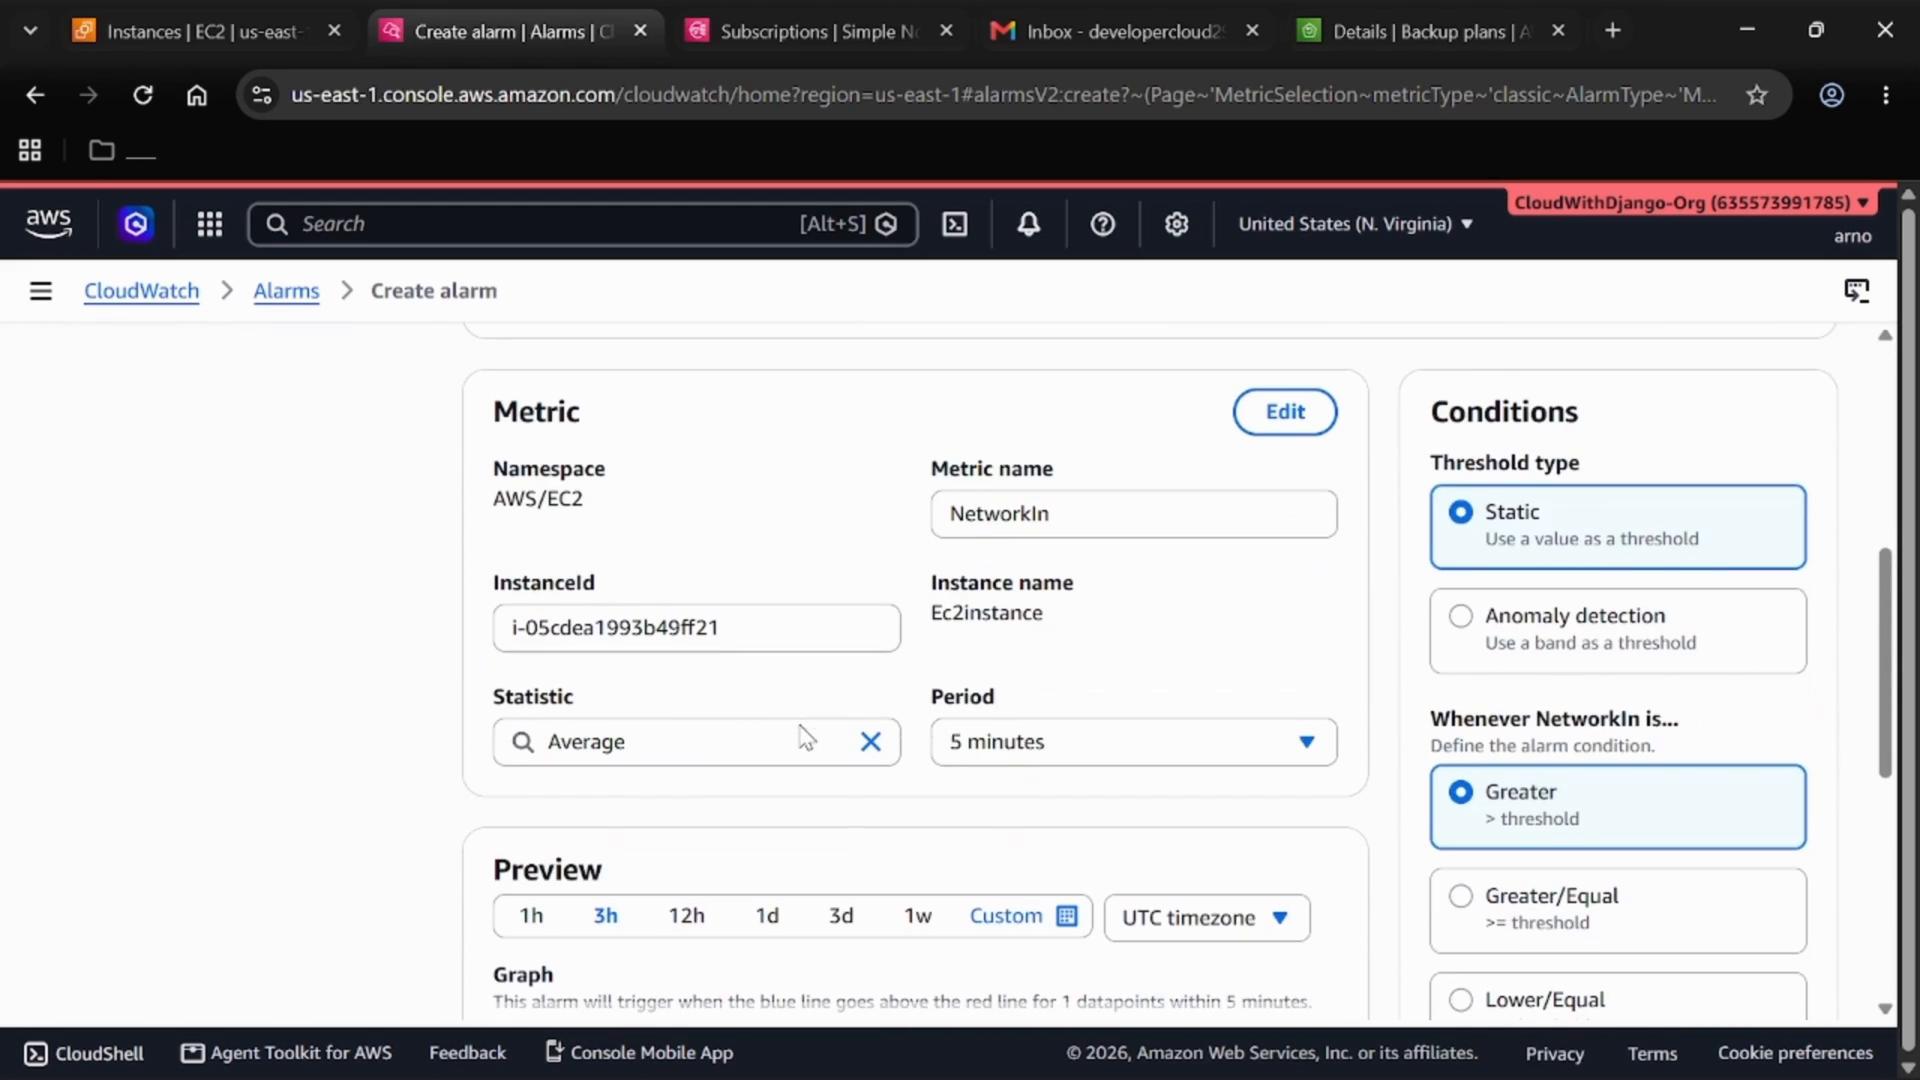
Task: Click the Metric name NetworkIn field
Action: (x=1134, y=514)
